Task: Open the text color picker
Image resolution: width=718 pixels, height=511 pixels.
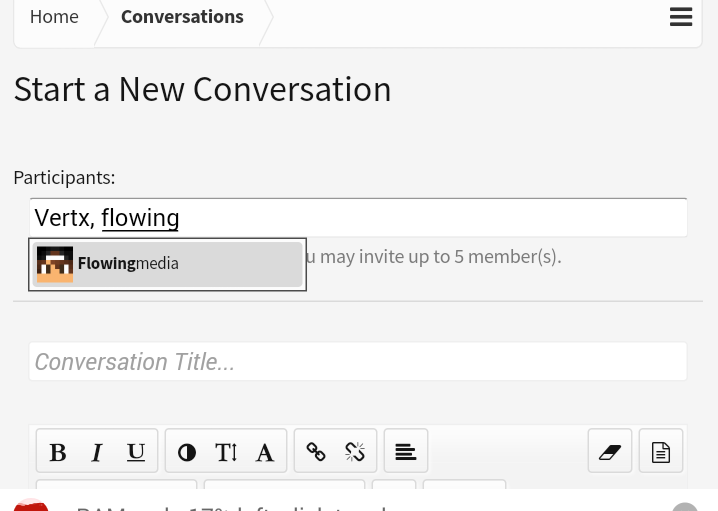Action: coord(187,452)
